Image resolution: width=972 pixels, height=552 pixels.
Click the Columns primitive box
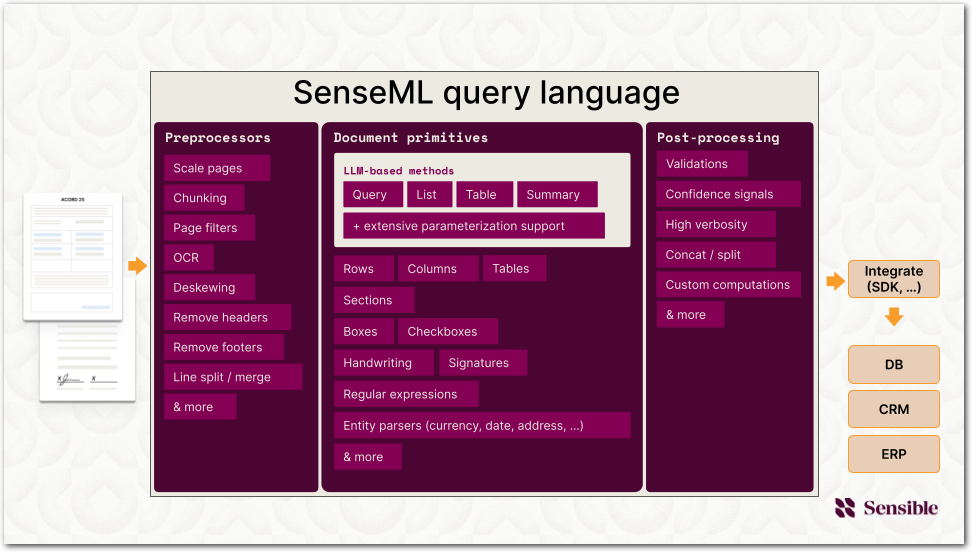(x=438, y=269)
